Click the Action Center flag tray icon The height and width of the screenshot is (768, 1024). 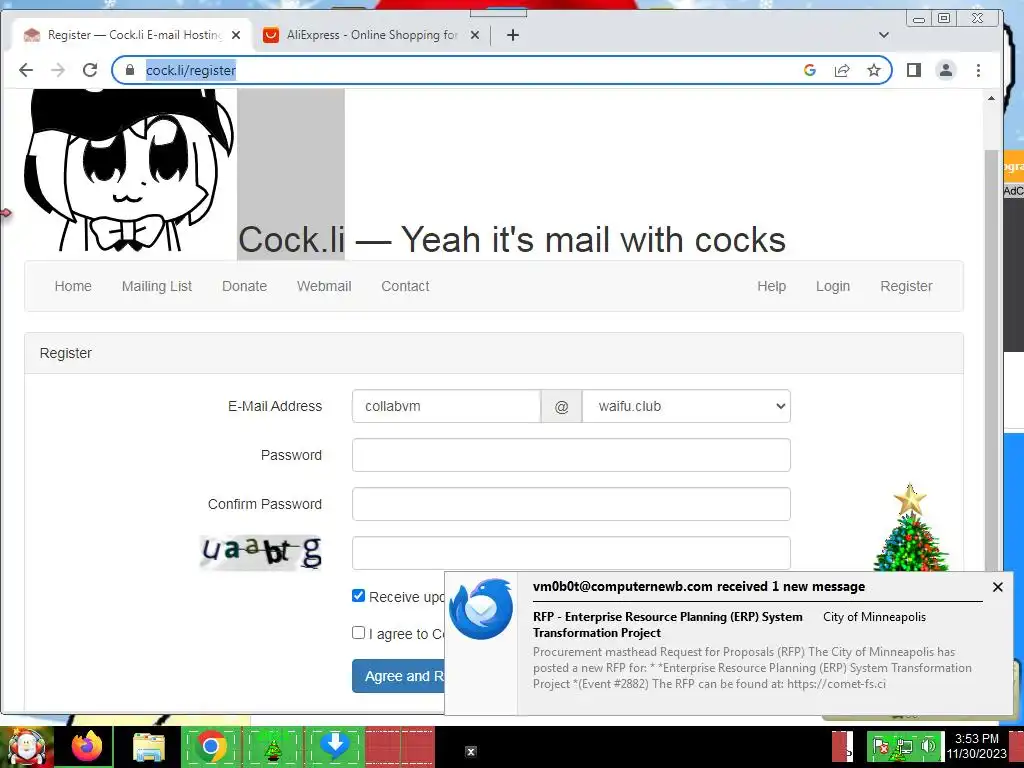click(x=881, y=746)
